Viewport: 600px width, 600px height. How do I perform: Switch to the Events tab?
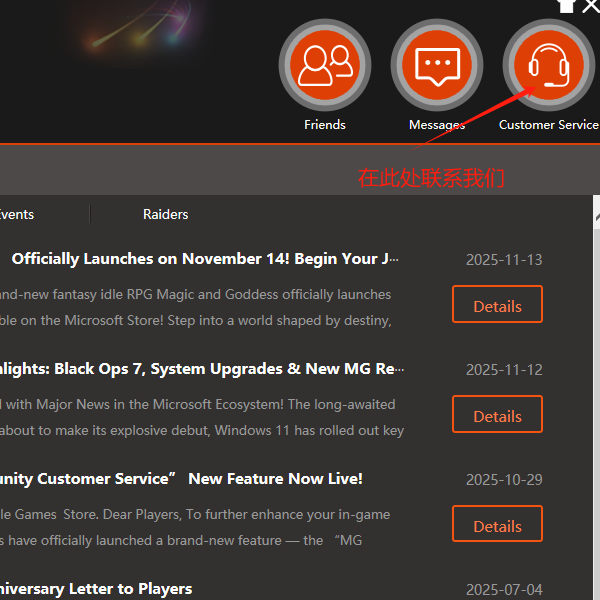[x=17, y=214]
